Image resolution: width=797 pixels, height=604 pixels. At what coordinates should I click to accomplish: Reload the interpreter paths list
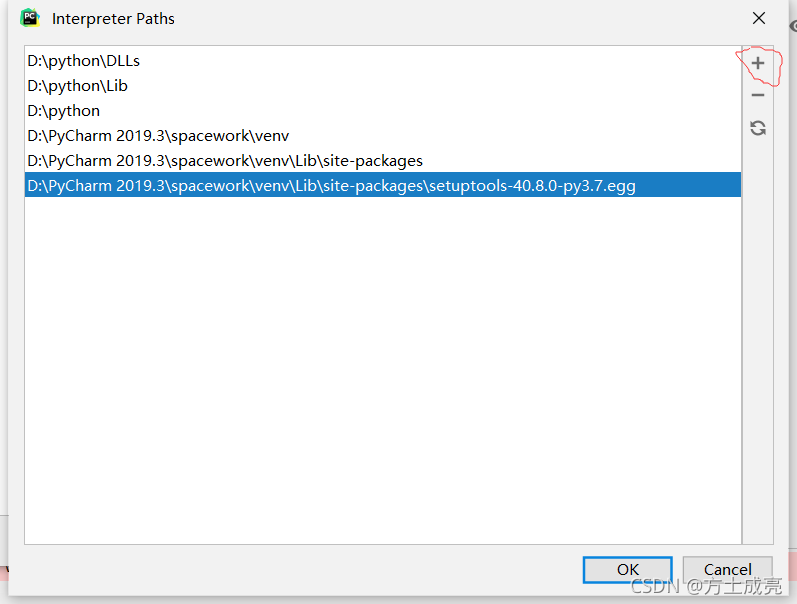click(x=758, y=128)
